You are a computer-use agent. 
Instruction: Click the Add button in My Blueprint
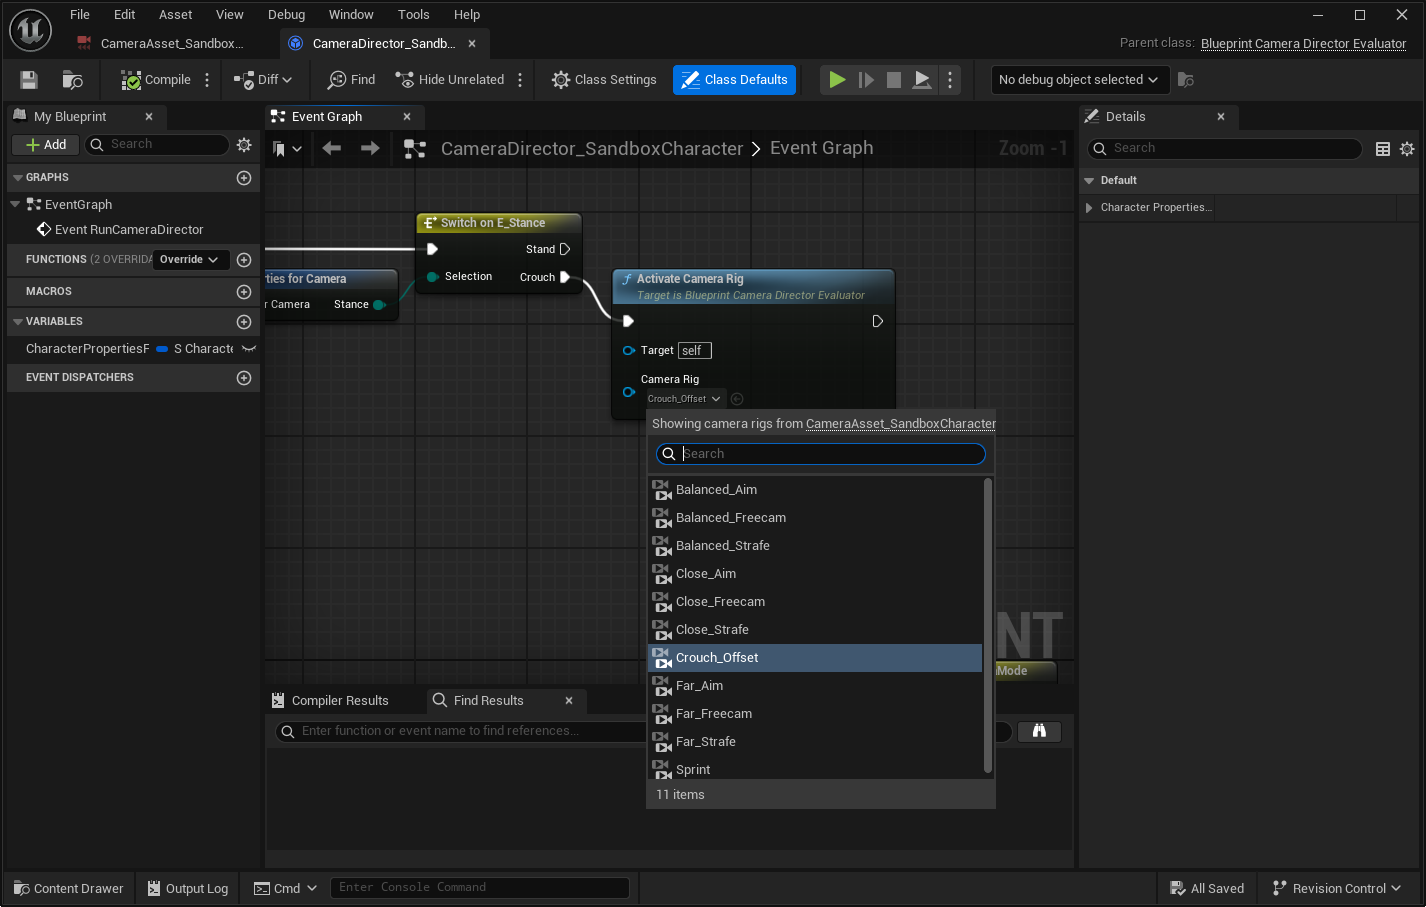(x=45, y=144)
